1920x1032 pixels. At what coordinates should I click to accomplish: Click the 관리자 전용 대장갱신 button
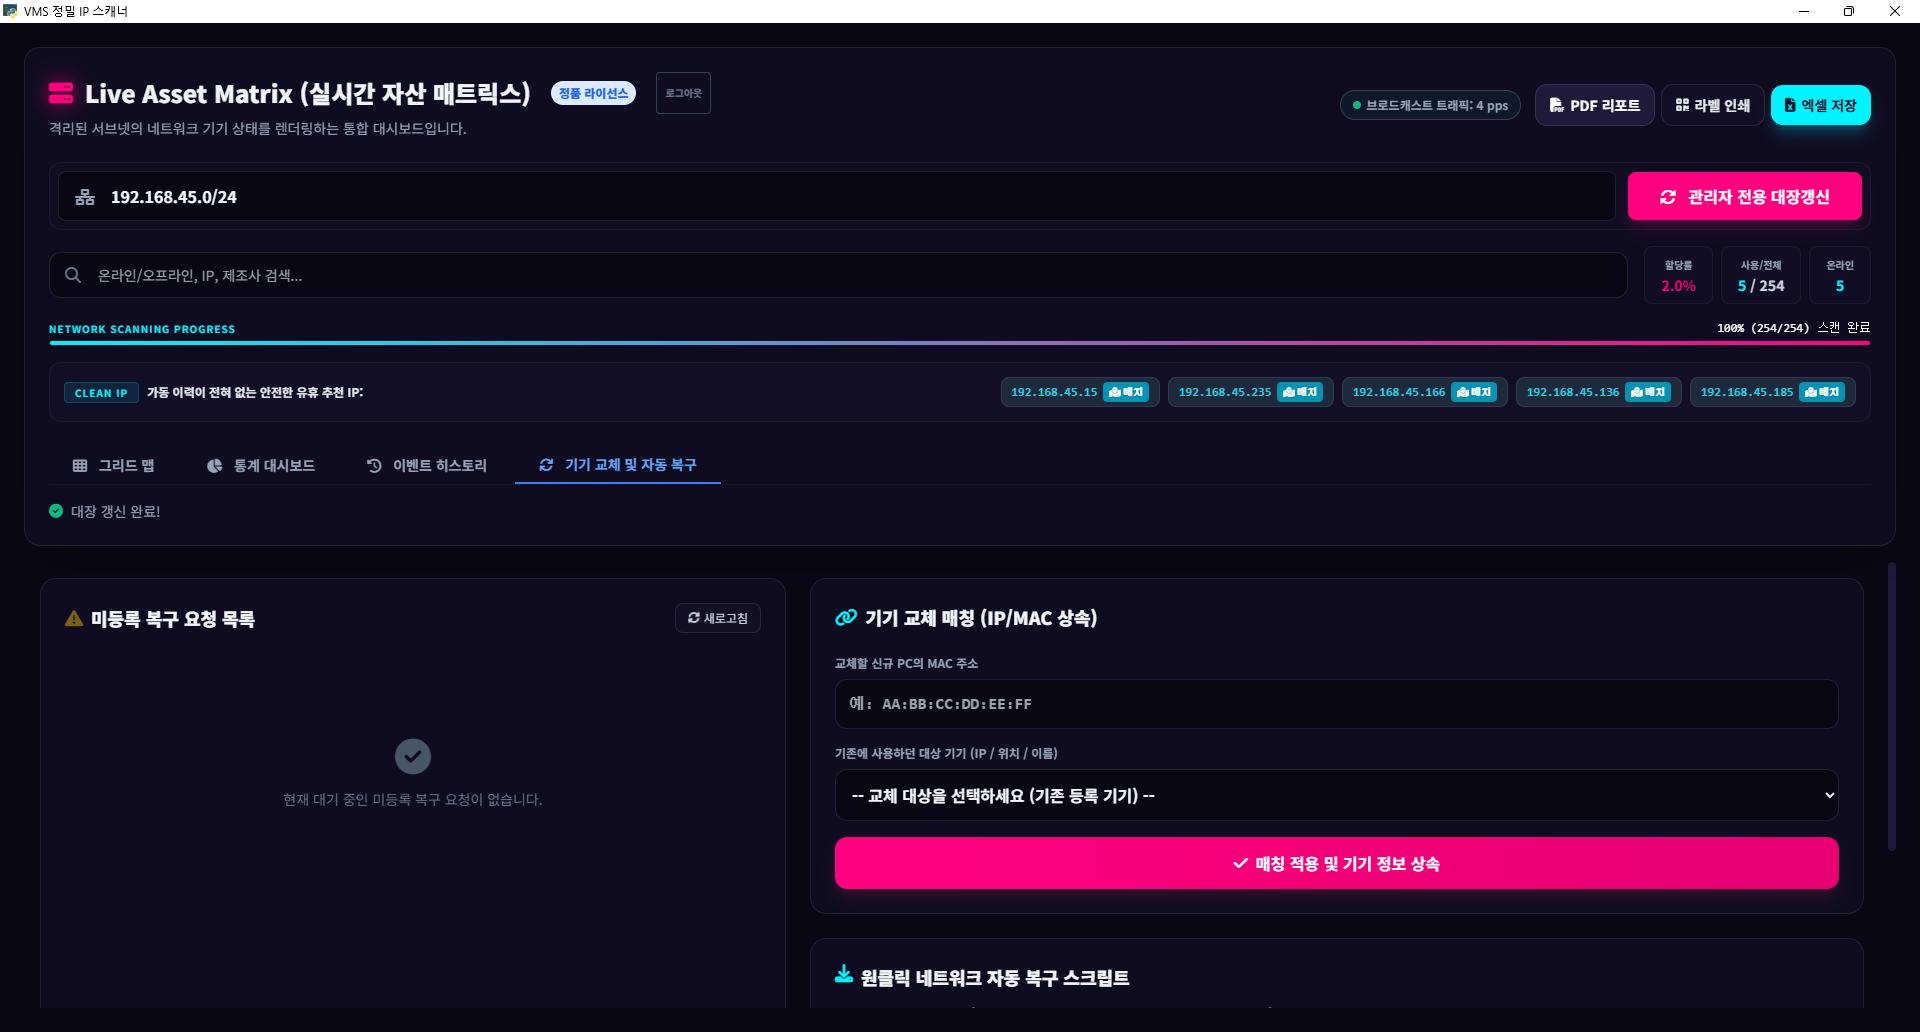[1745, 196]
